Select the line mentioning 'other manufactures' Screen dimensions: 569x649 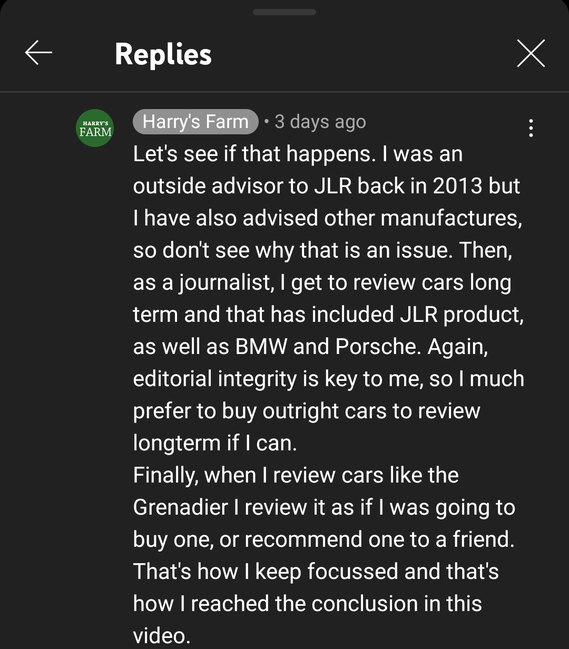coord(327,218)
